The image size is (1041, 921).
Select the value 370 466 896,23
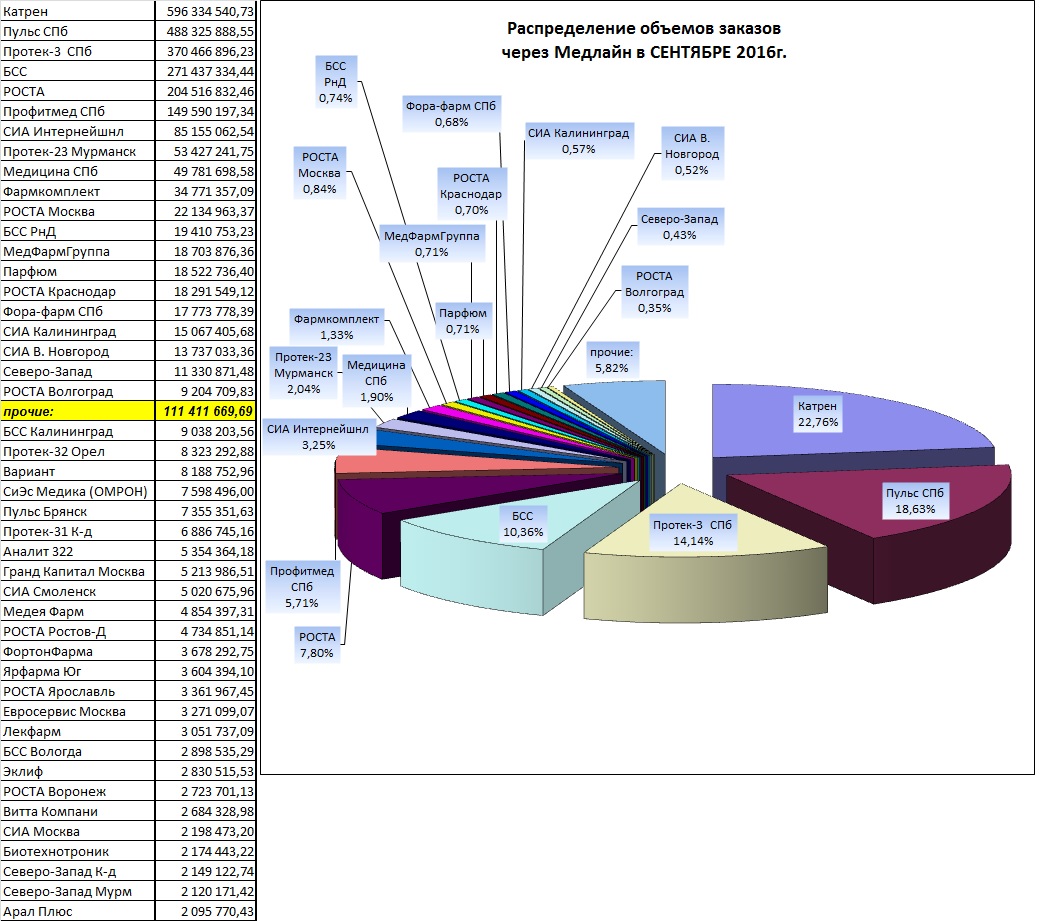[205, 51]
